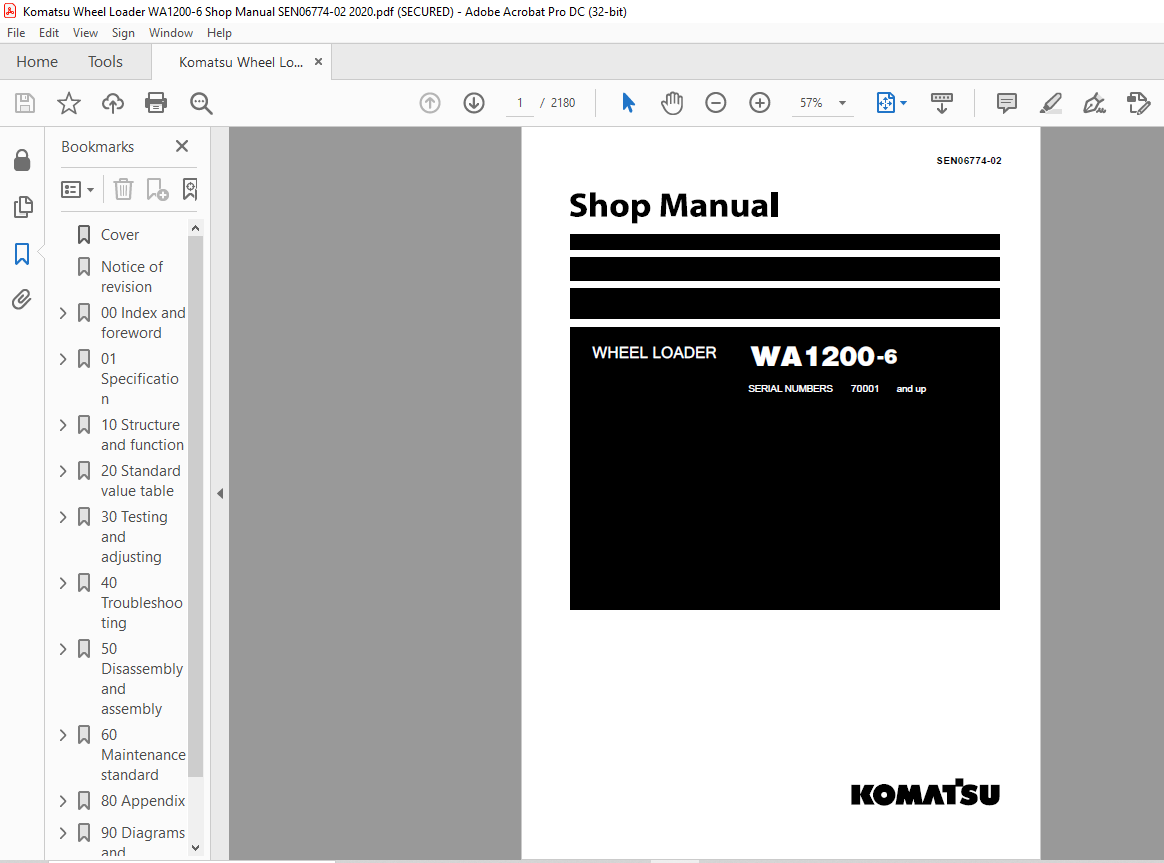Close the Bookmarks panel
This screenshot has height=863, width=1164.
(x=182, y=146)
